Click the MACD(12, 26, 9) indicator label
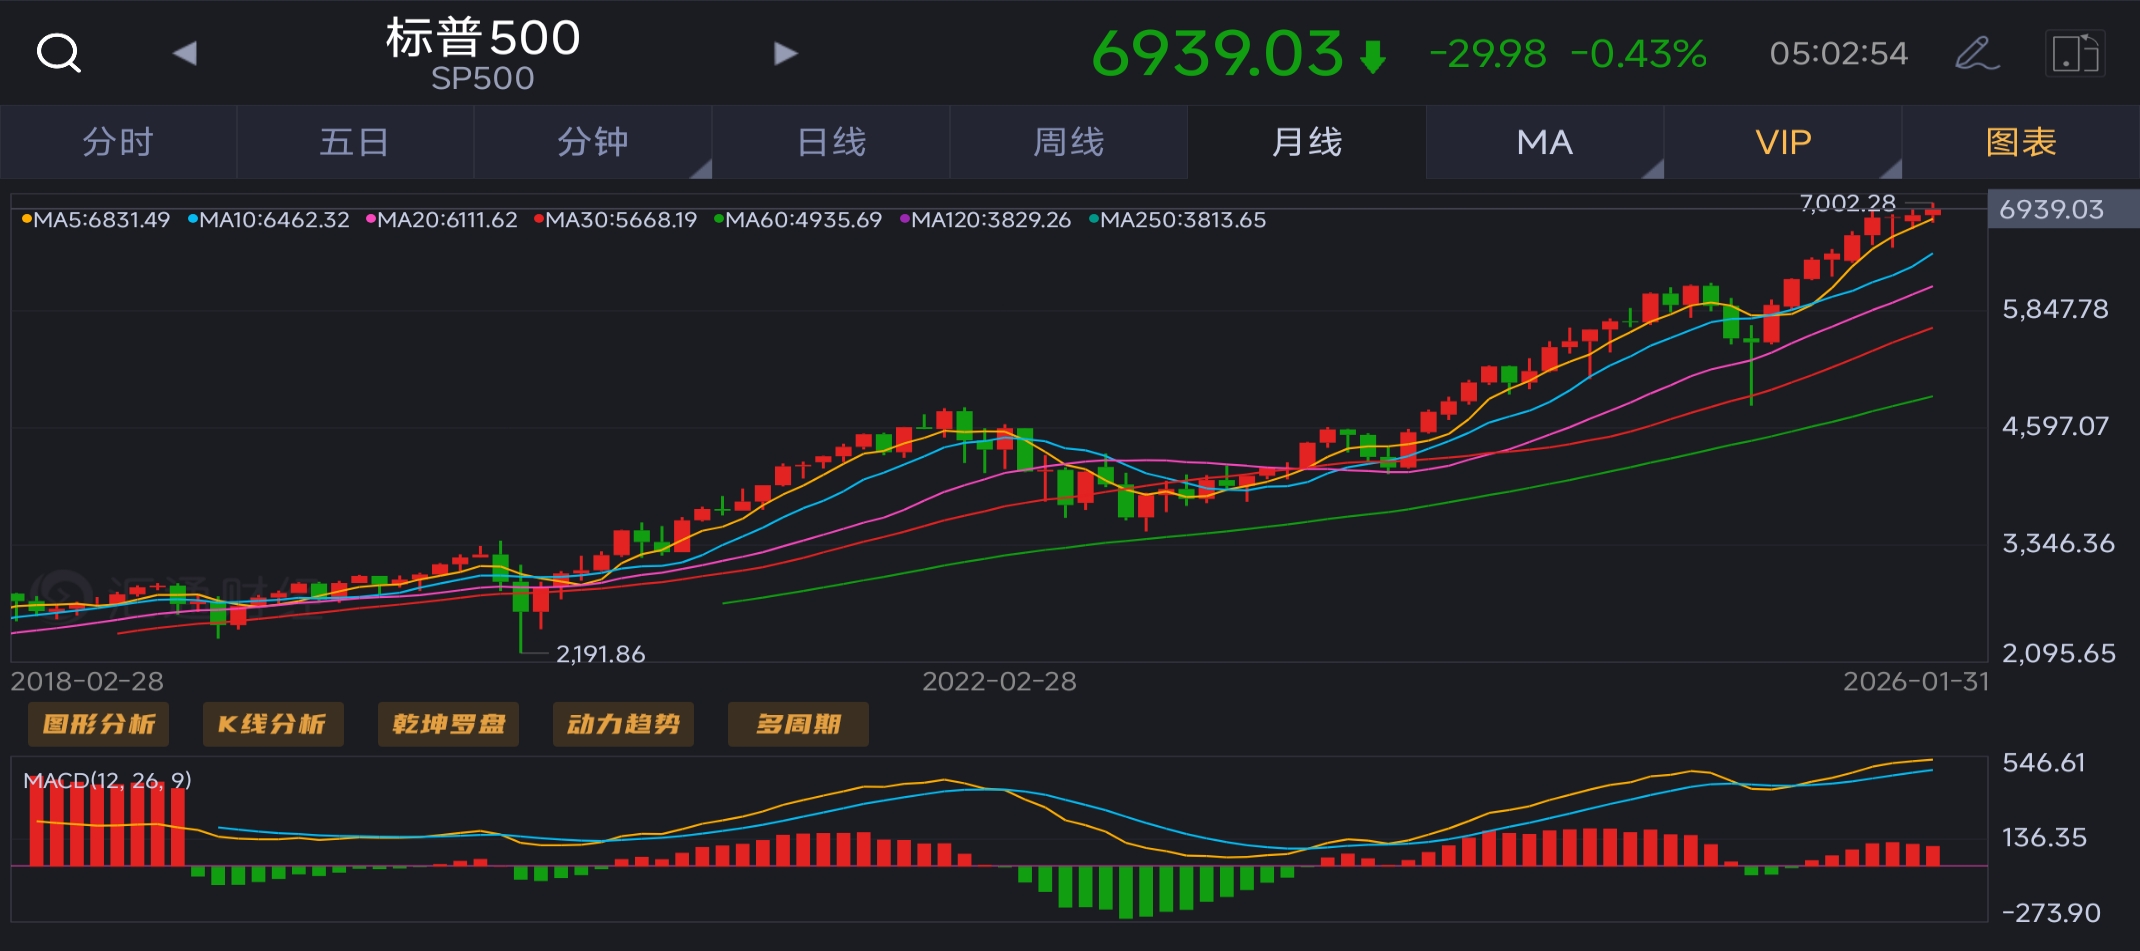Screen dimensions: 2140x951 (107, 780)
